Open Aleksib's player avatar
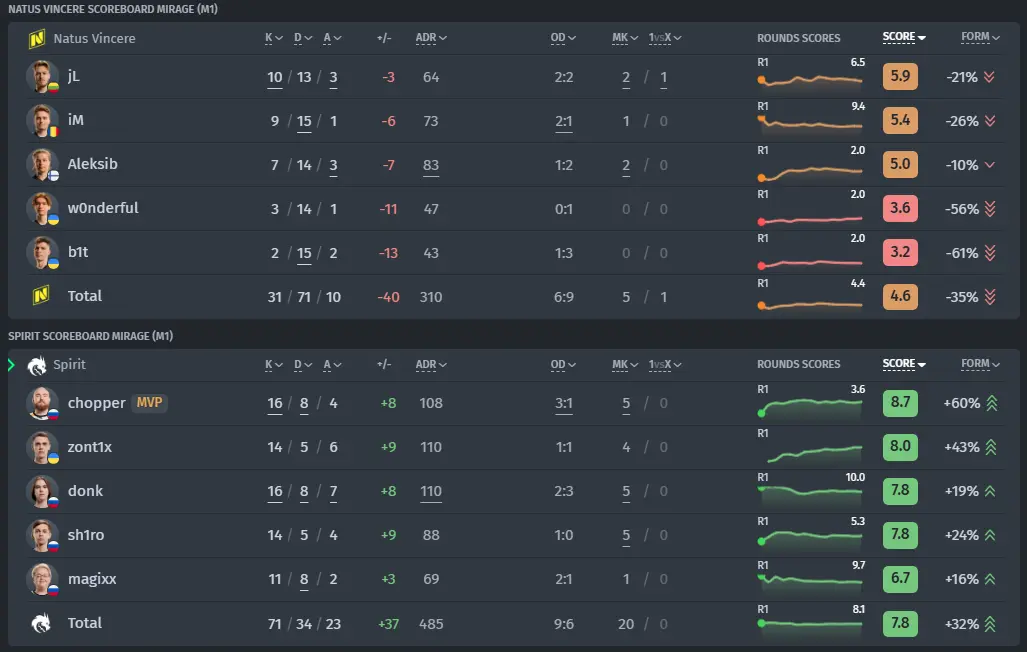 tap(41, 164)
